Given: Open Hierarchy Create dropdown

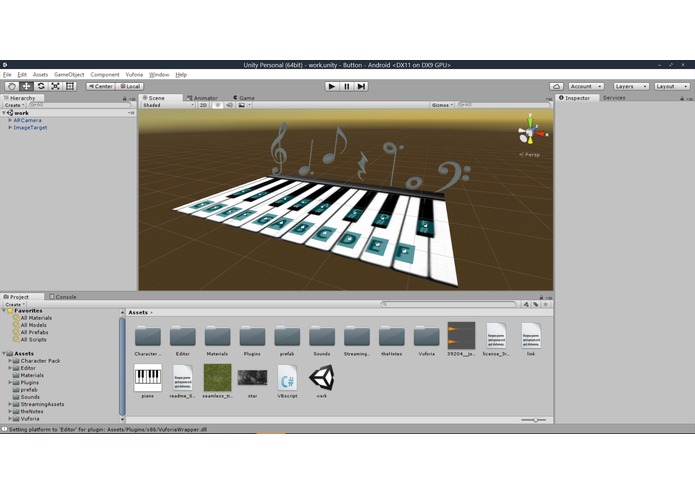Looking at the screenshot, I should click(x=14, y=105).
